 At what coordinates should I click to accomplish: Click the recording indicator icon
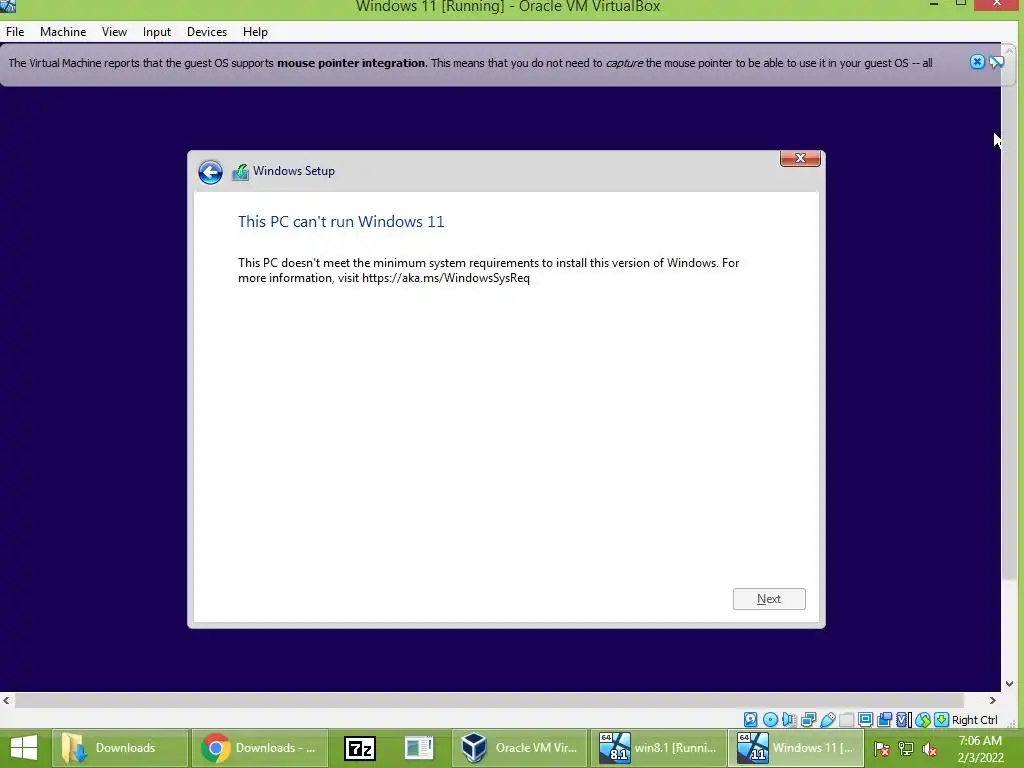[884, 720]
